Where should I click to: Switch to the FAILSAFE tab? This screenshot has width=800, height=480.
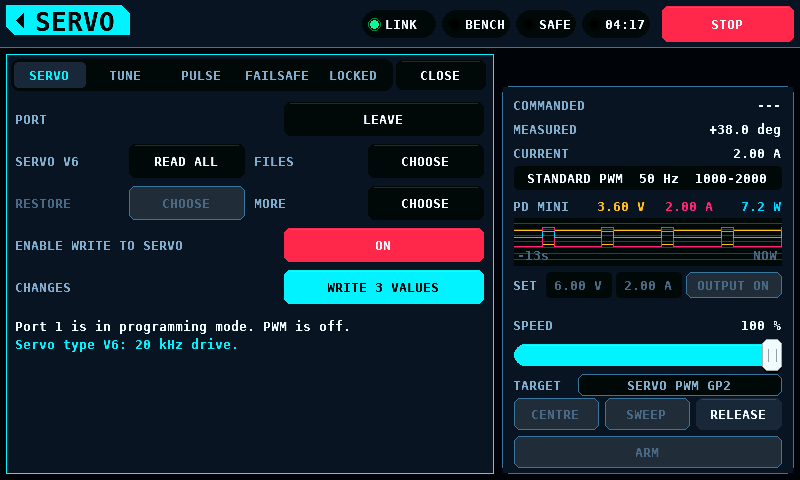click(x=277, y=75)
